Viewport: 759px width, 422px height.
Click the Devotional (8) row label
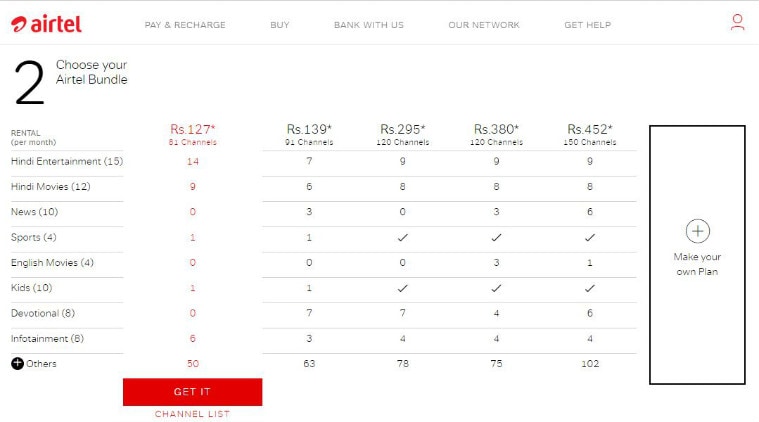(43, 314)
